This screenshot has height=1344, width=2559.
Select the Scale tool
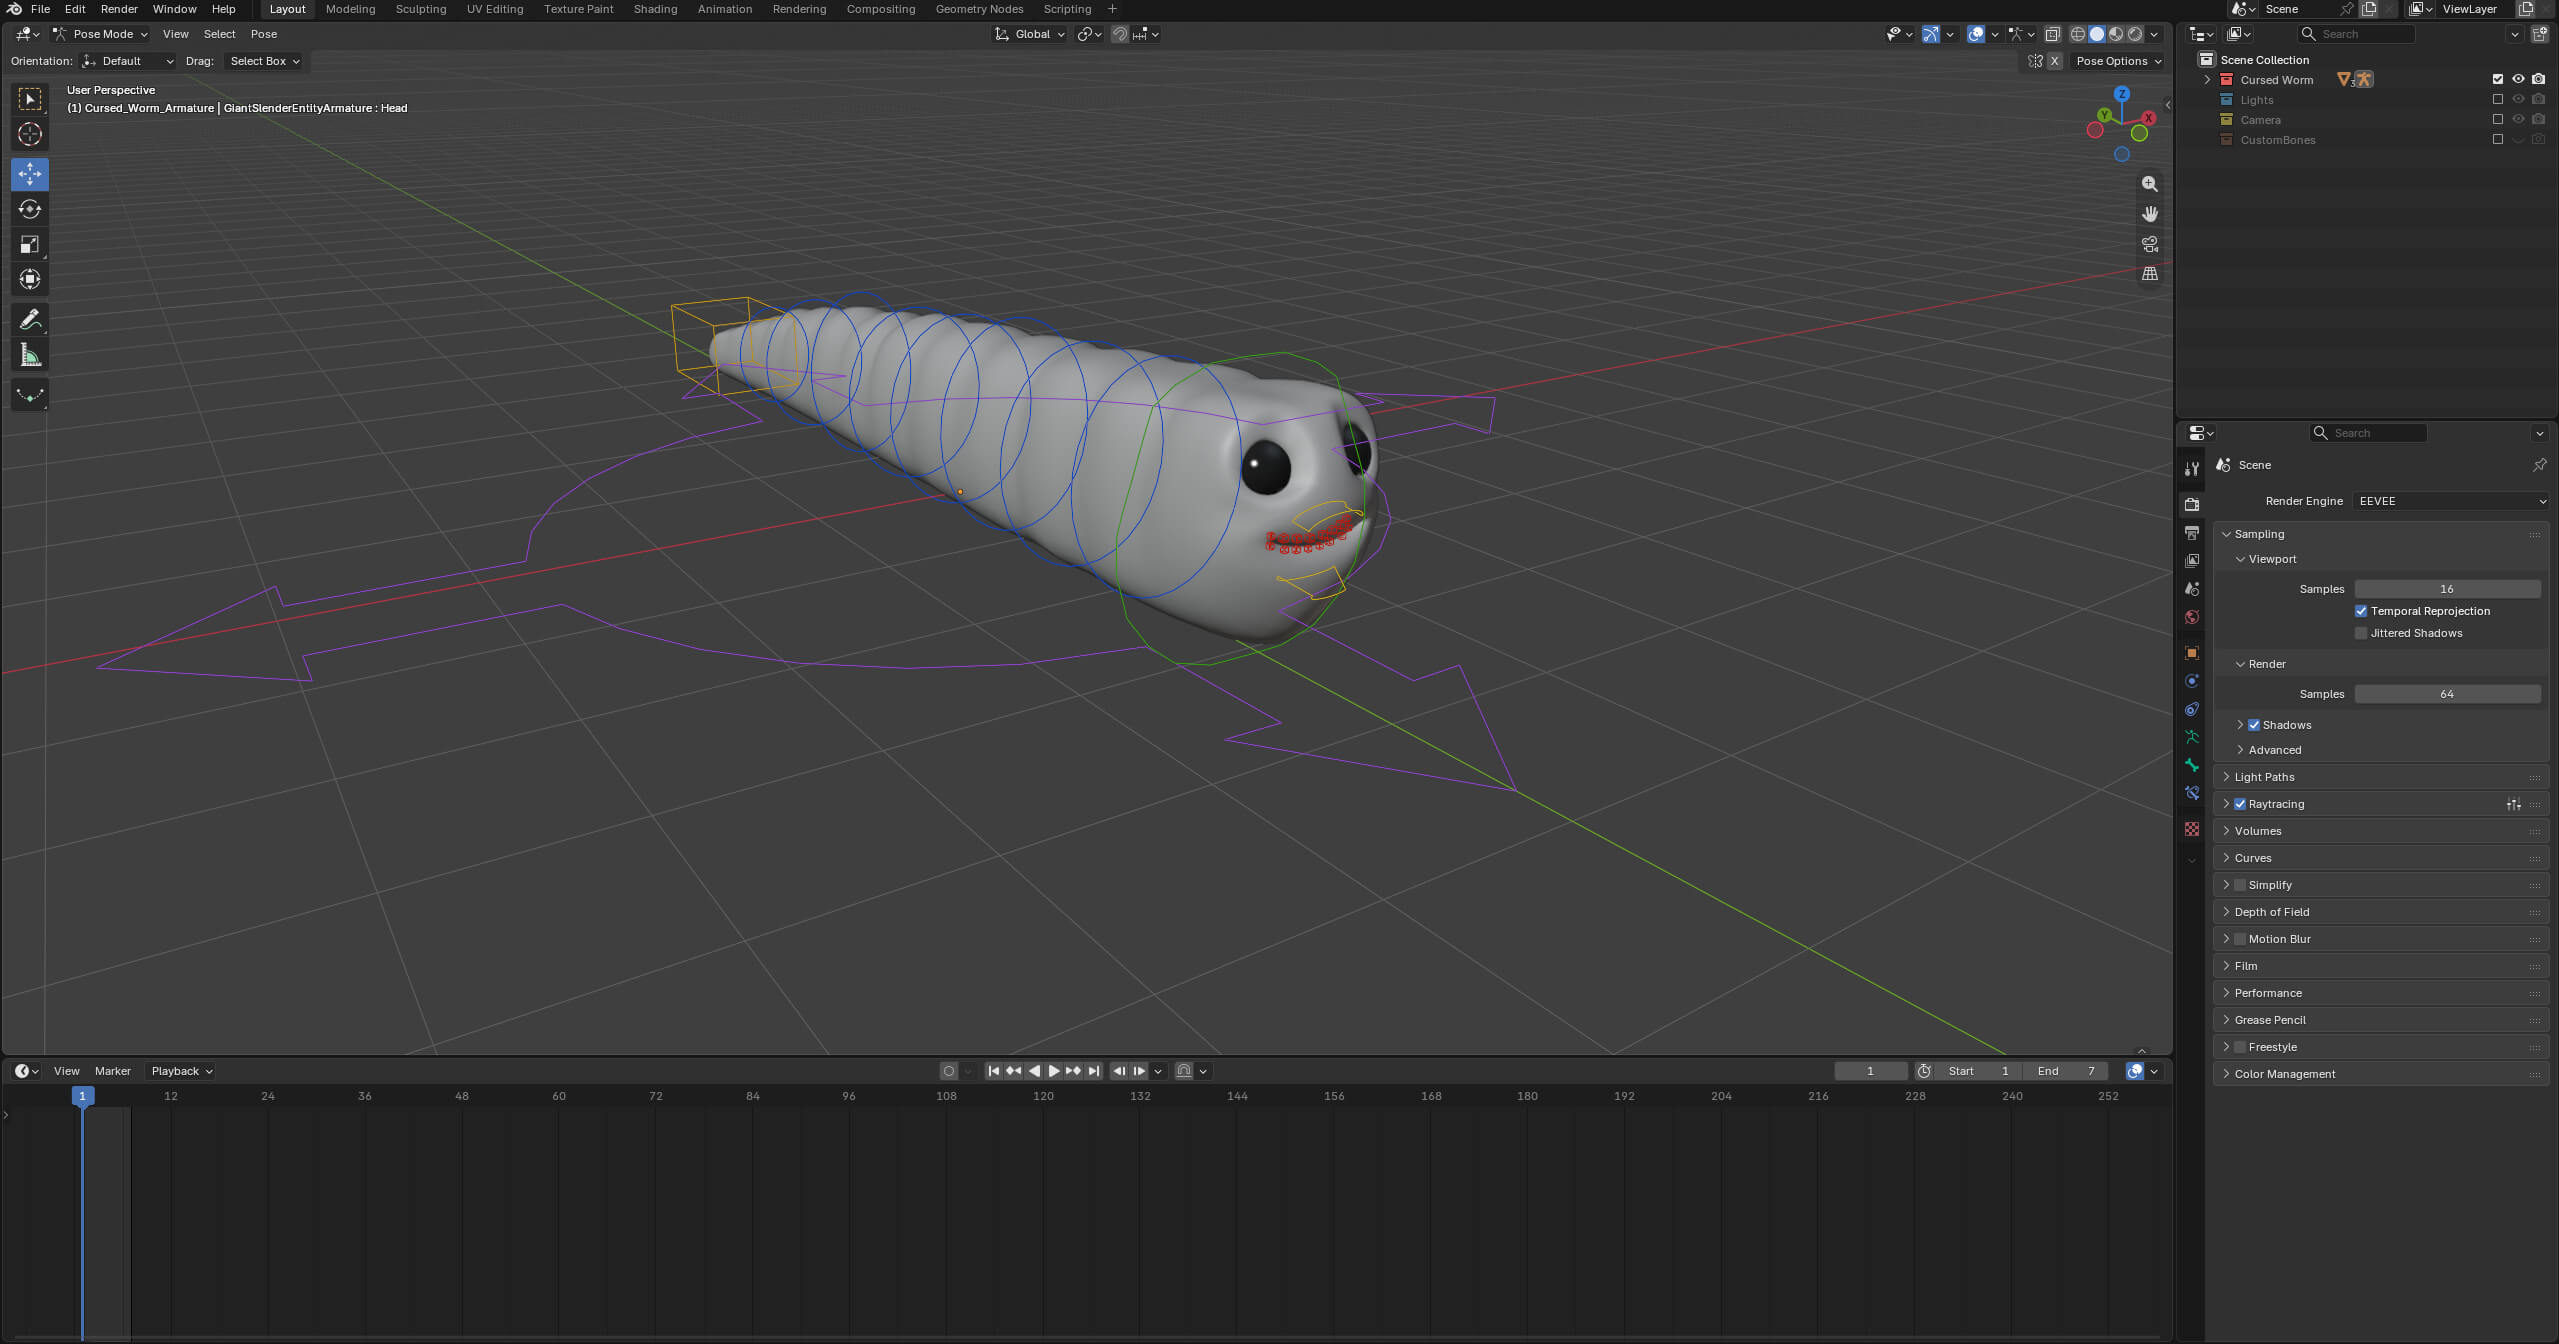pyautogui.click(x=30, y=244)
